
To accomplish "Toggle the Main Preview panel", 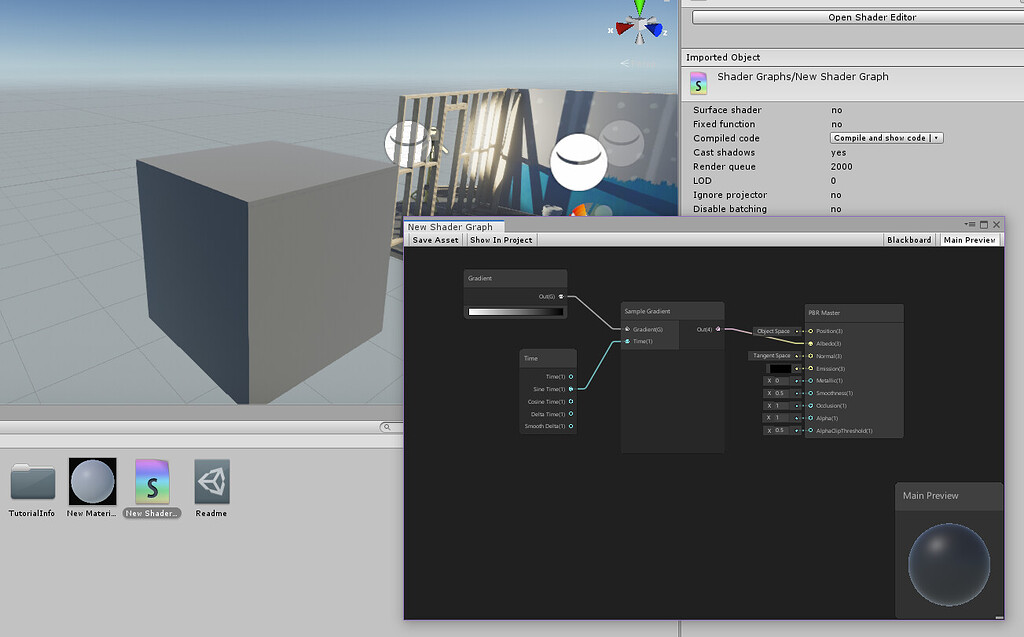I will click(969, 240).
